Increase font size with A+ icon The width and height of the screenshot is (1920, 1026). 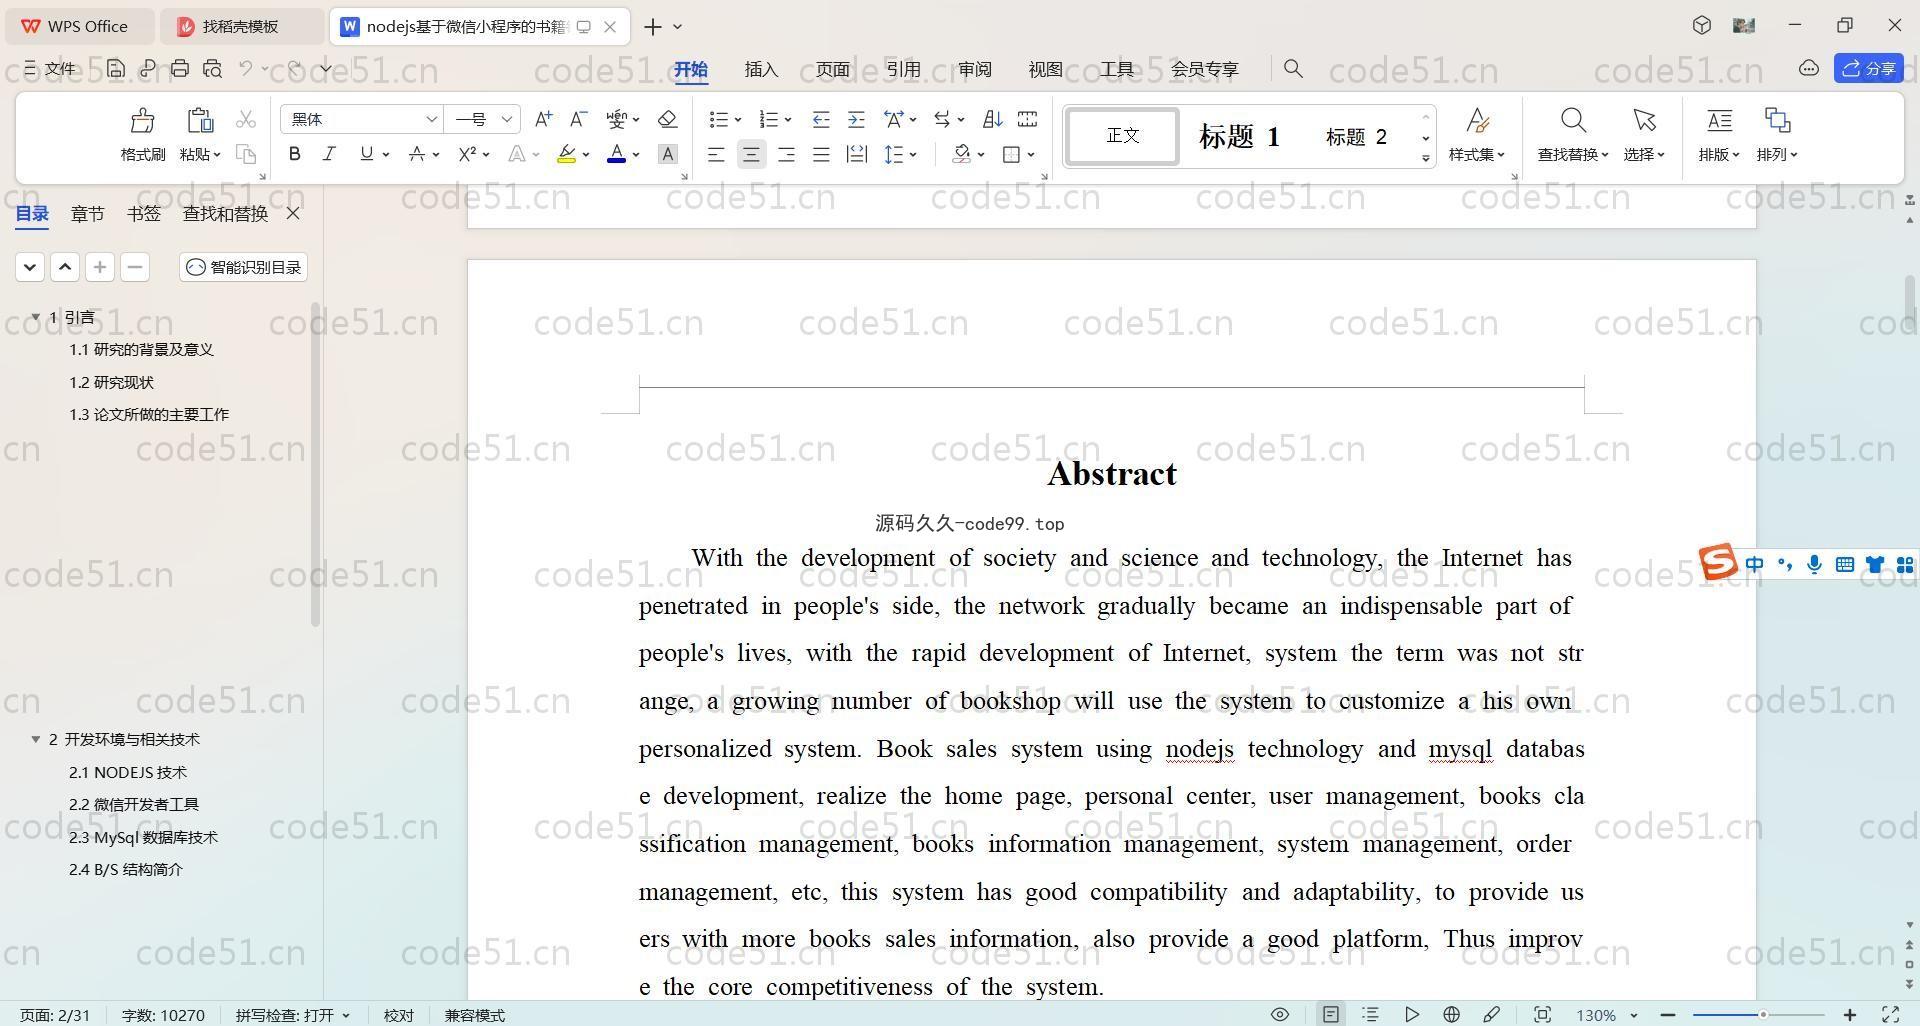pos(543,119)
